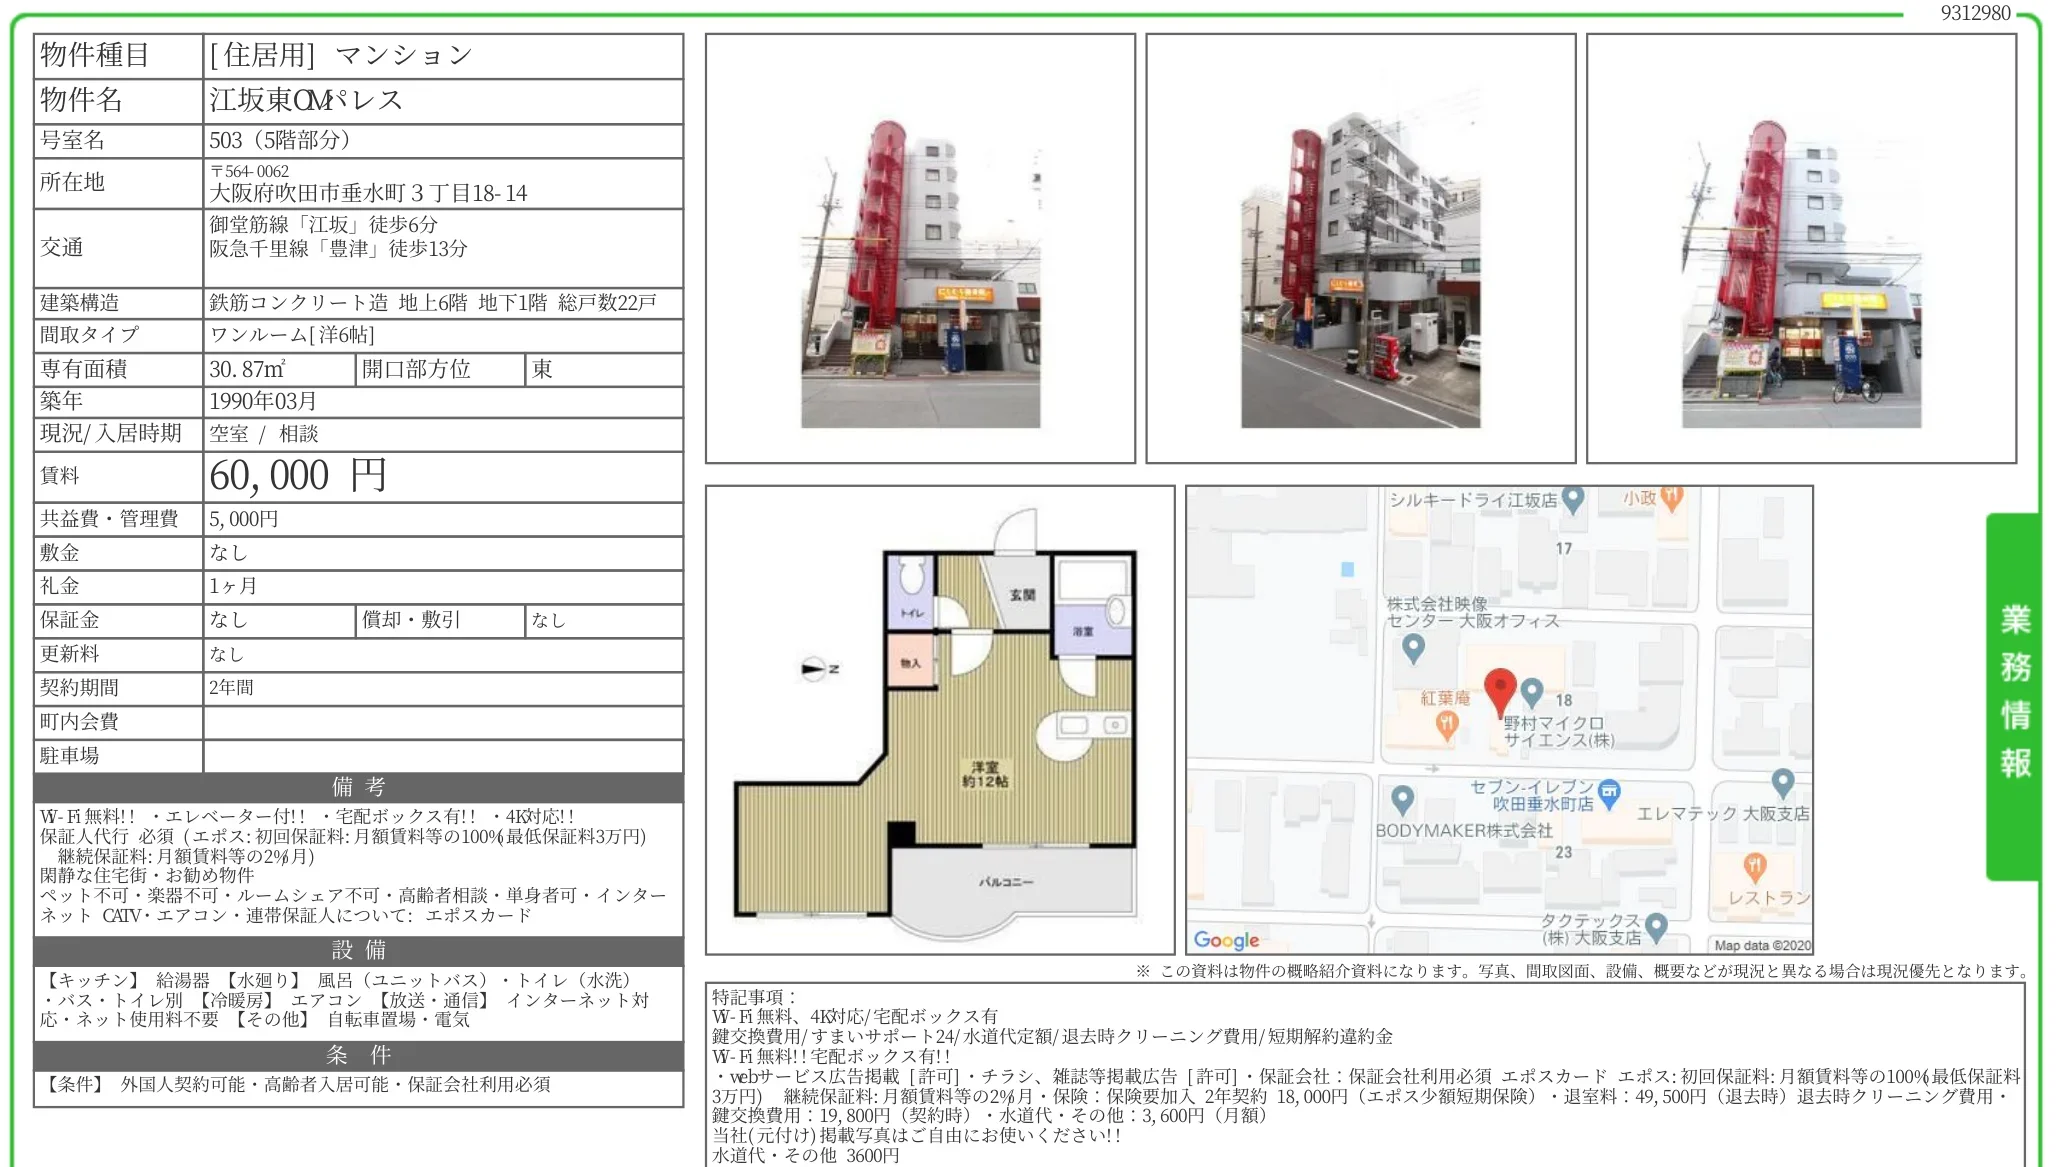Click the エレマテック 大阪支店 map pin
This screenshot has height=1167, width=2056.
(1782, 782)
